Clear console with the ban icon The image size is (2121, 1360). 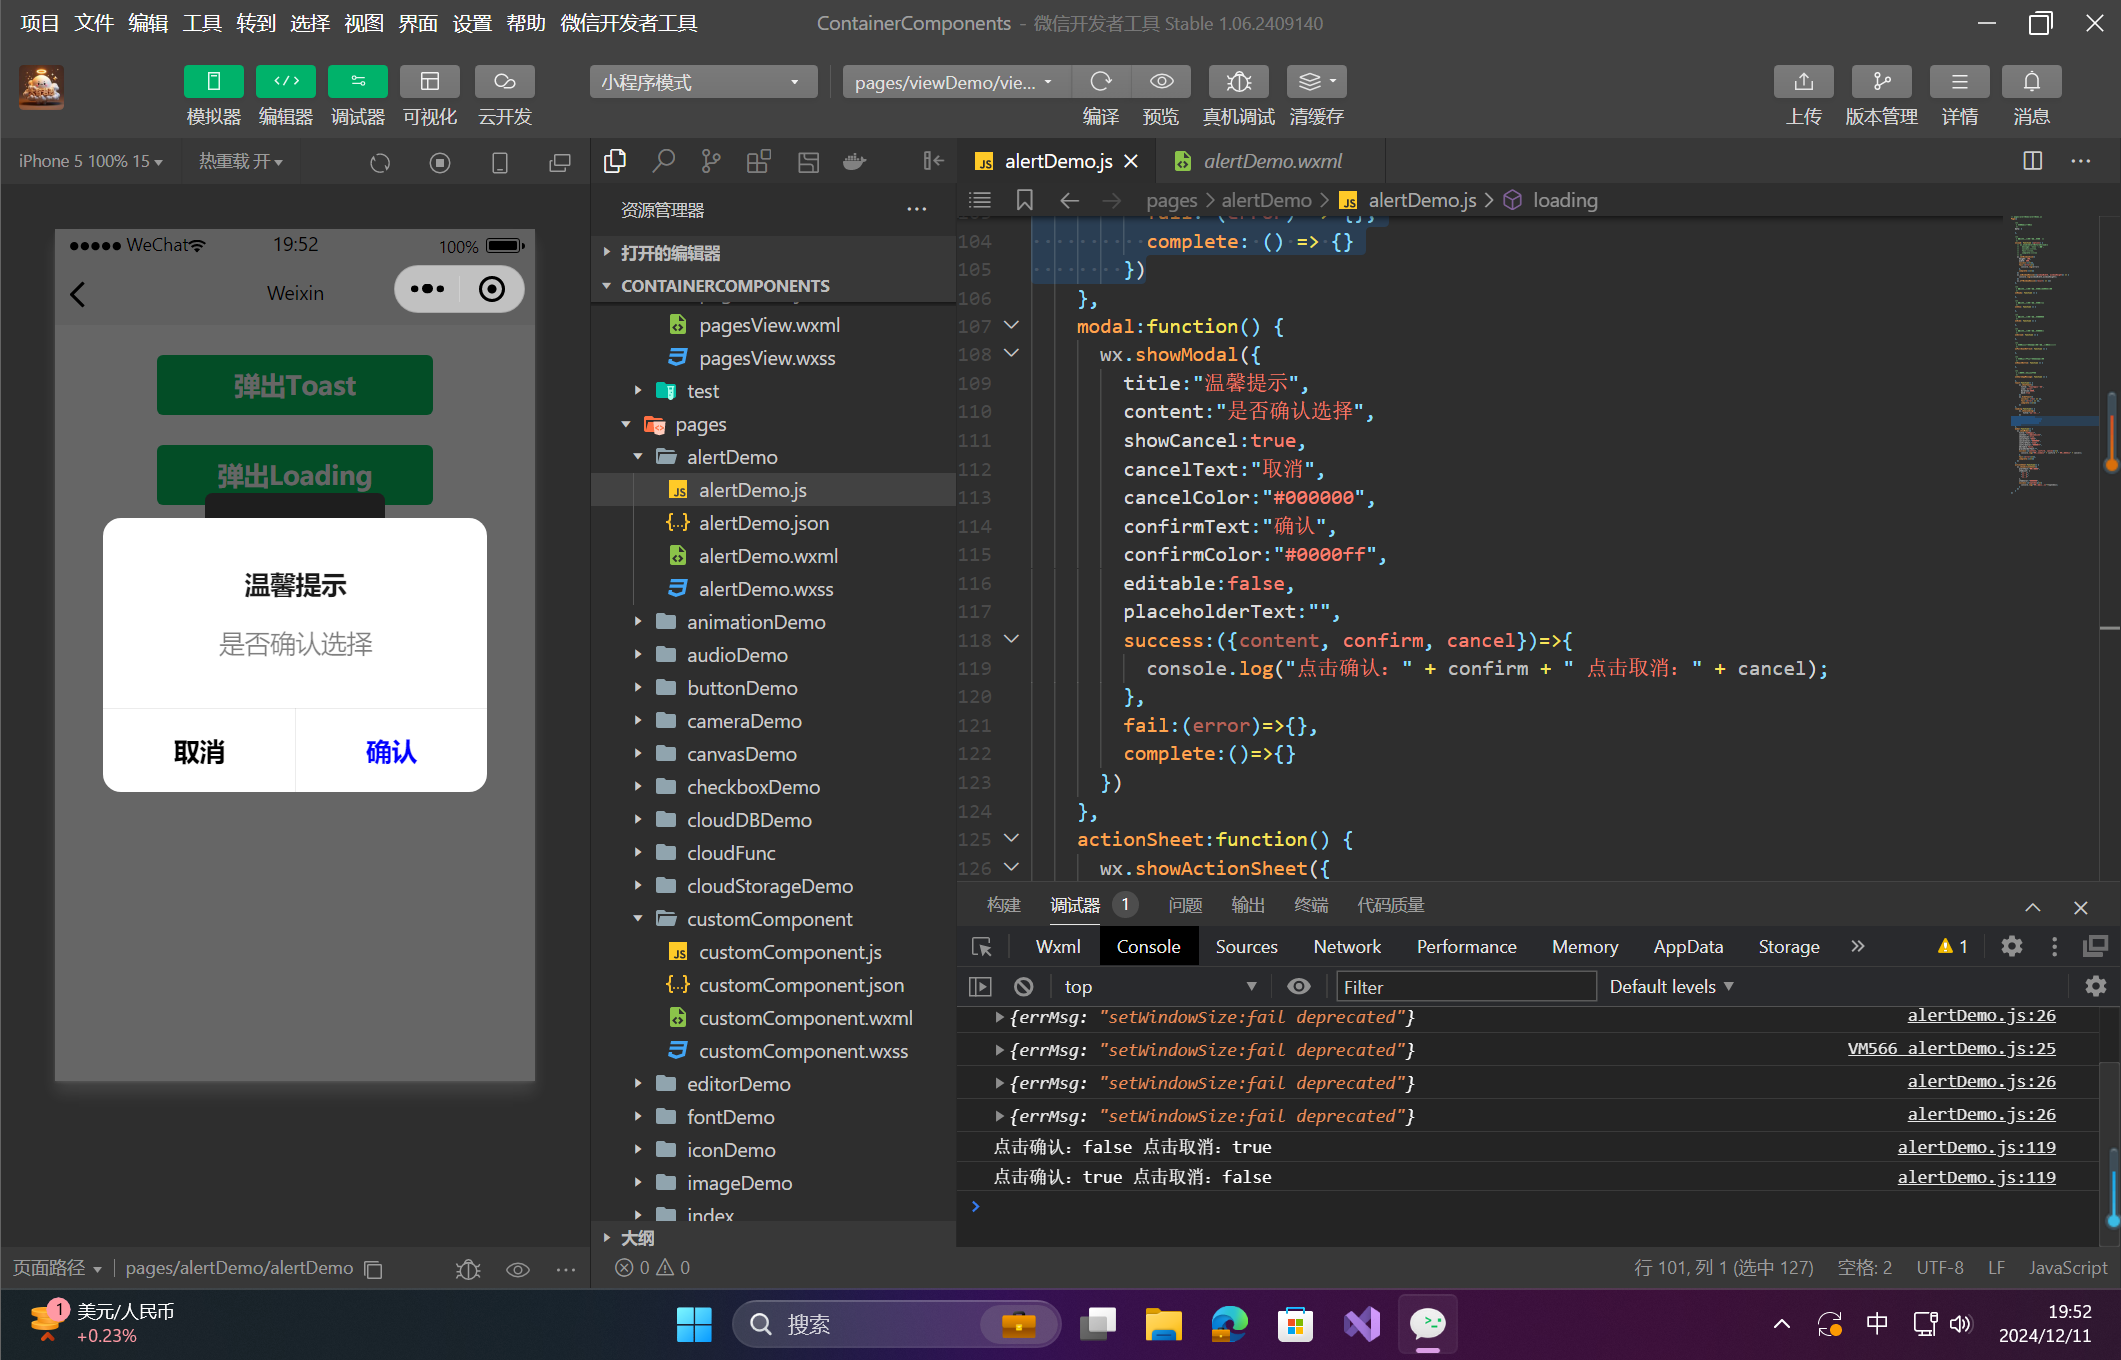coord(1023,987)
